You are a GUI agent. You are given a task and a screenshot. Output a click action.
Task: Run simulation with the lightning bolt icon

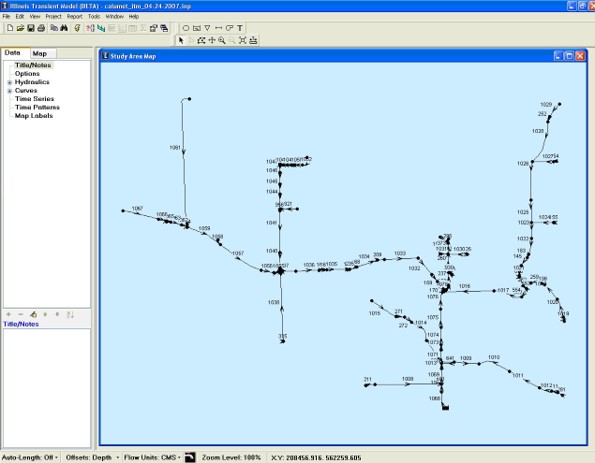(x=77, y=28)
